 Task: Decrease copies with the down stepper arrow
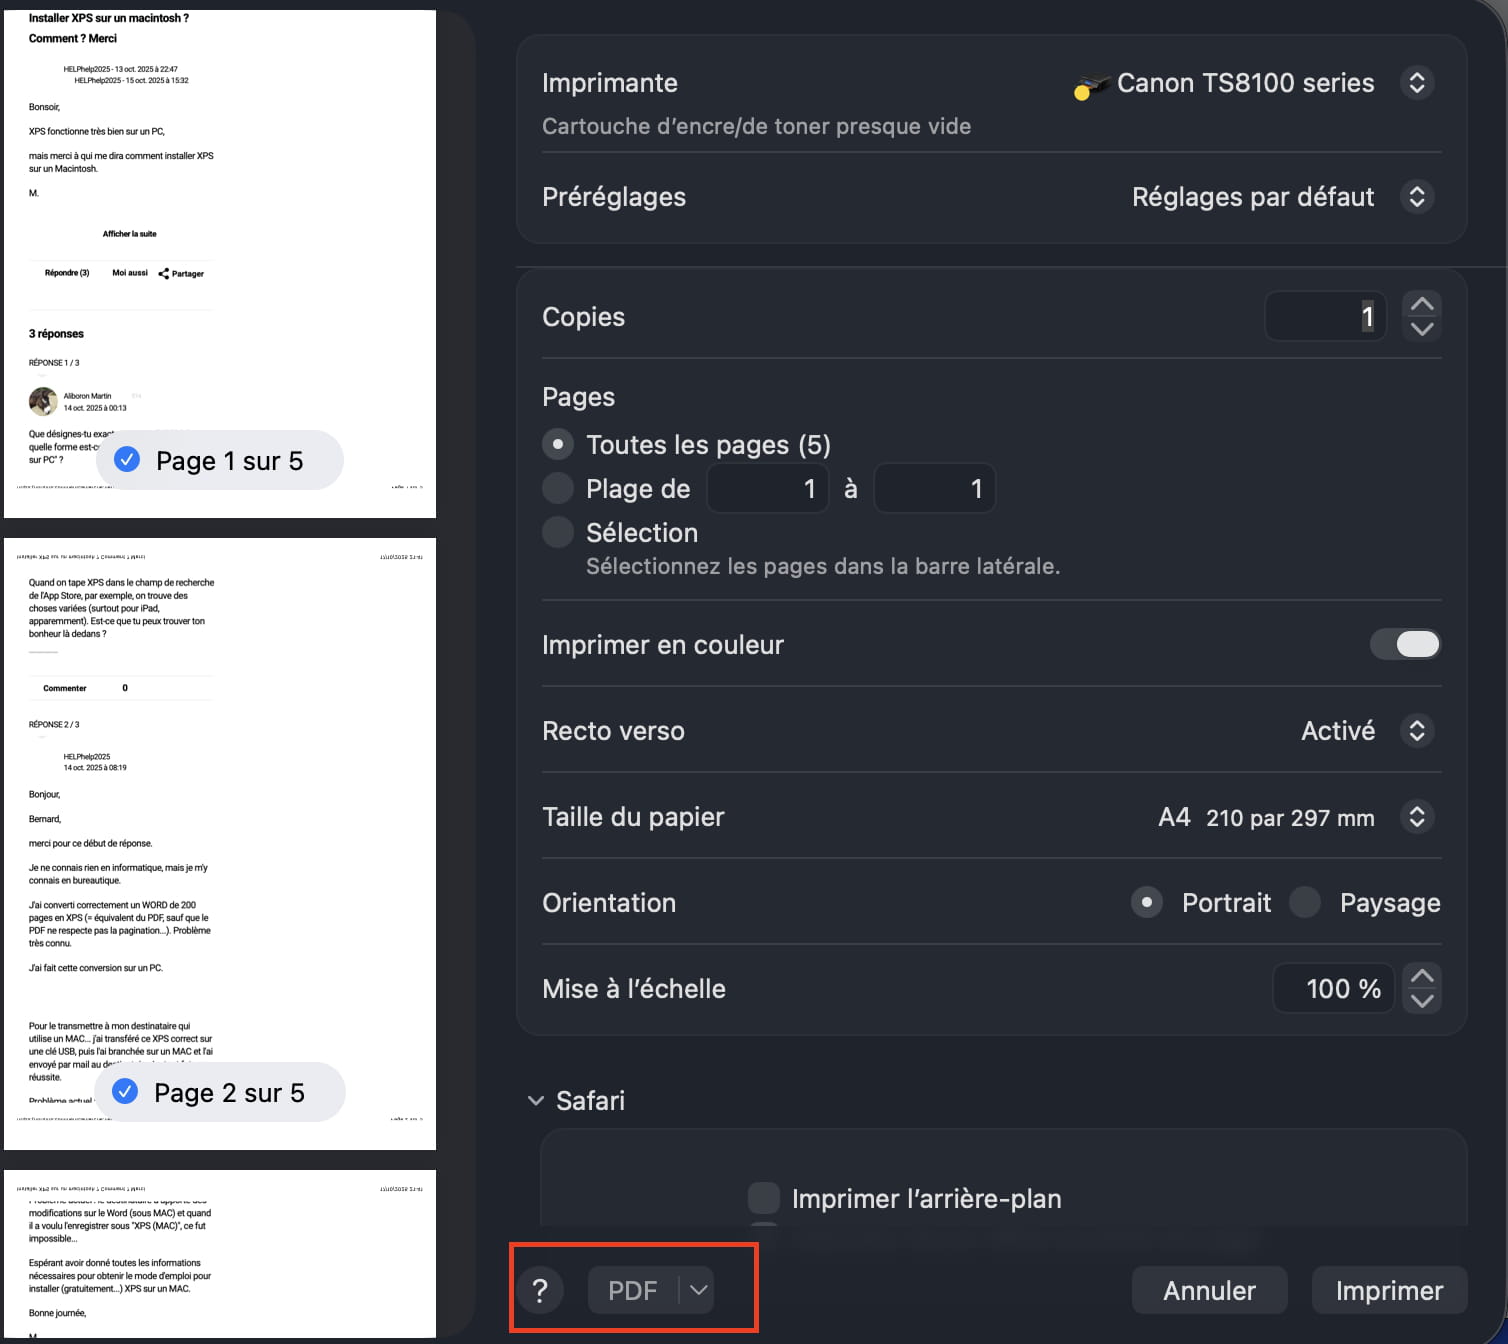[x=1422, y=329]
